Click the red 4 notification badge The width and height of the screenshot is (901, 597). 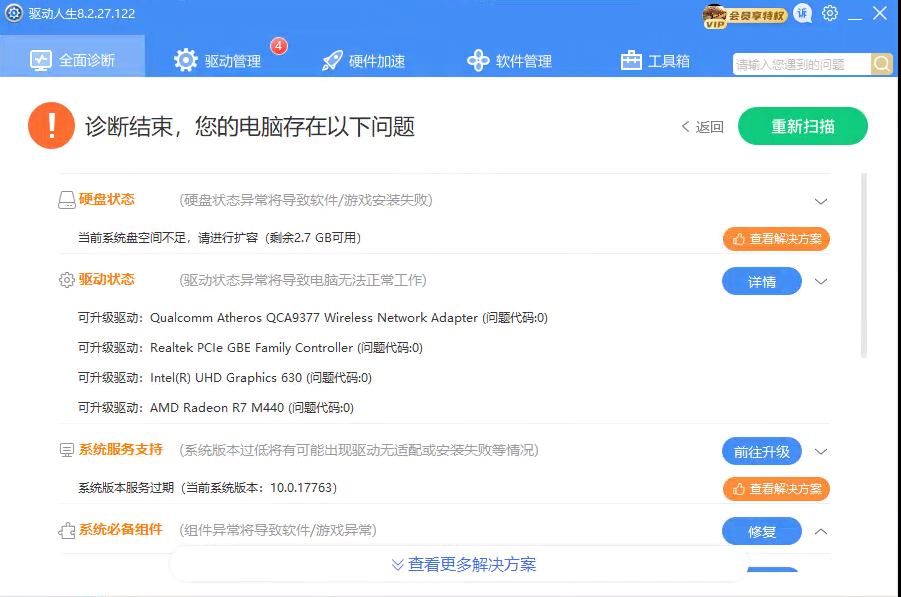point(279,46)
